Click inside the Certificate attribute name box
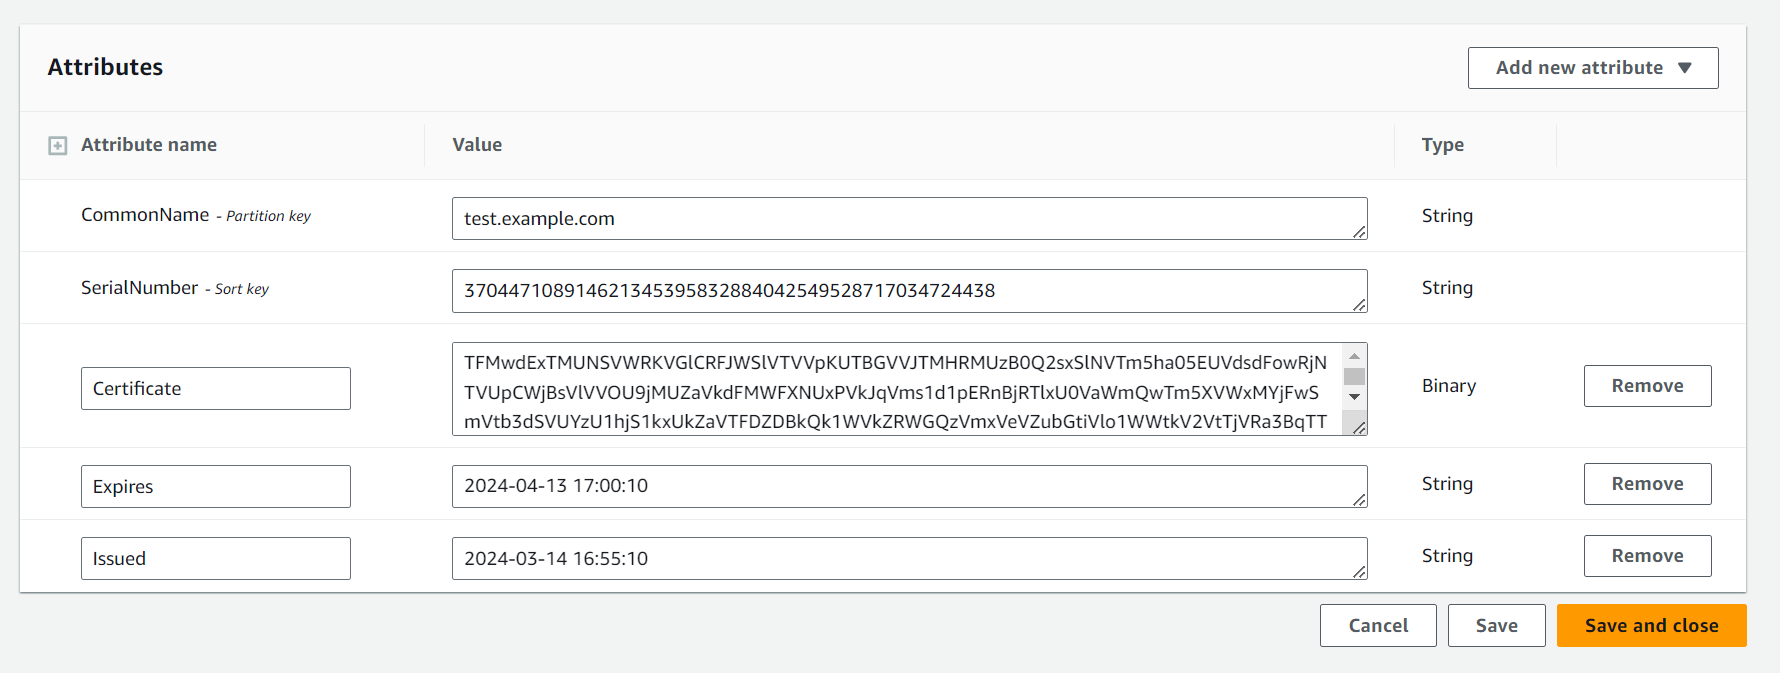 [x=215, y=388]
